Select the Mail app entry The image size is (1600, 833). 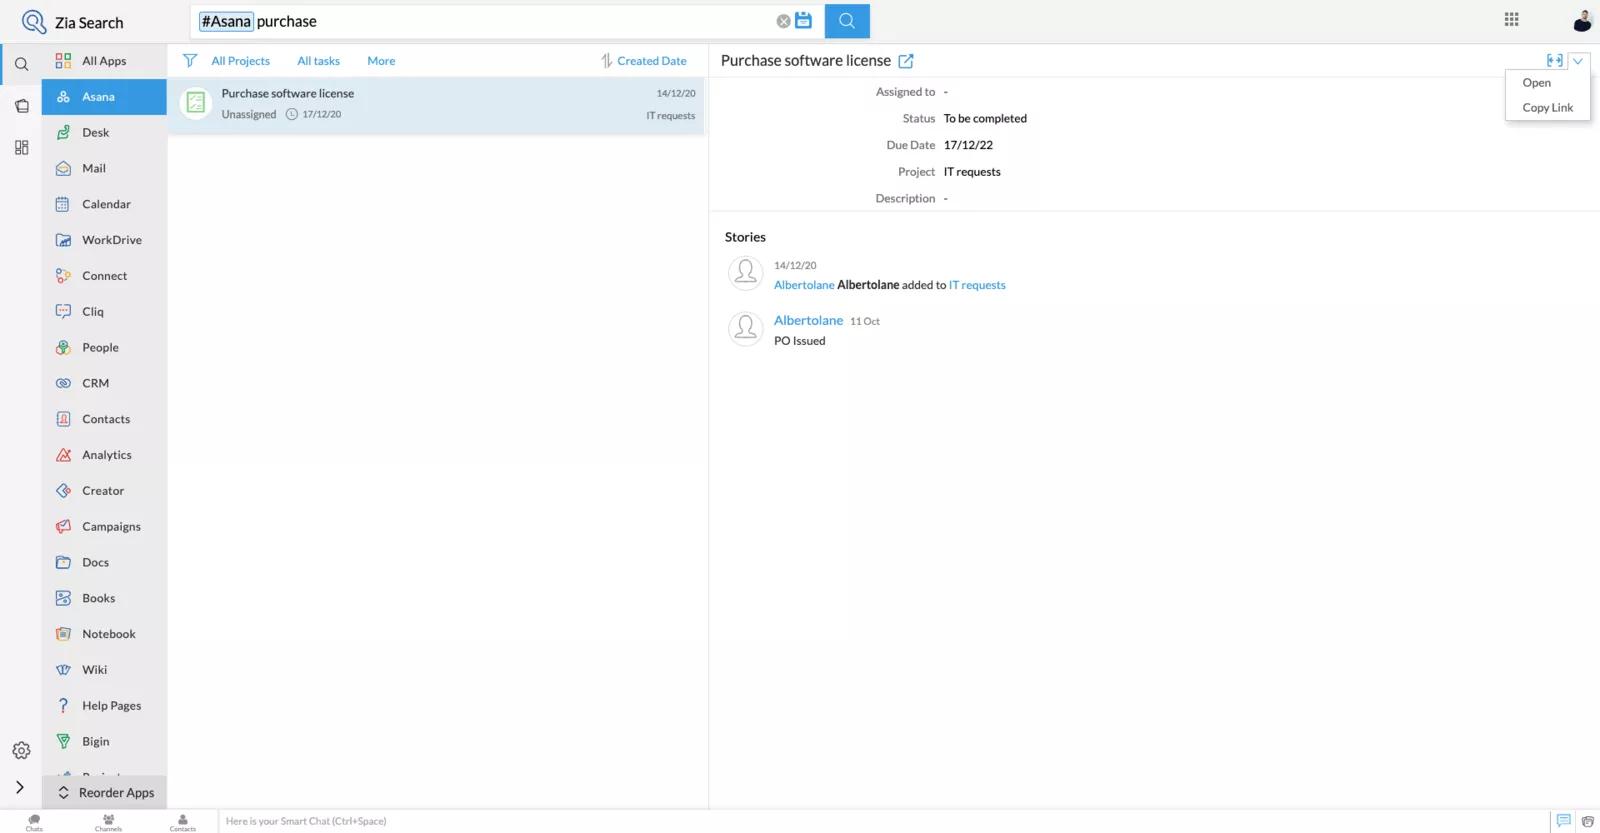pos(104,169)
